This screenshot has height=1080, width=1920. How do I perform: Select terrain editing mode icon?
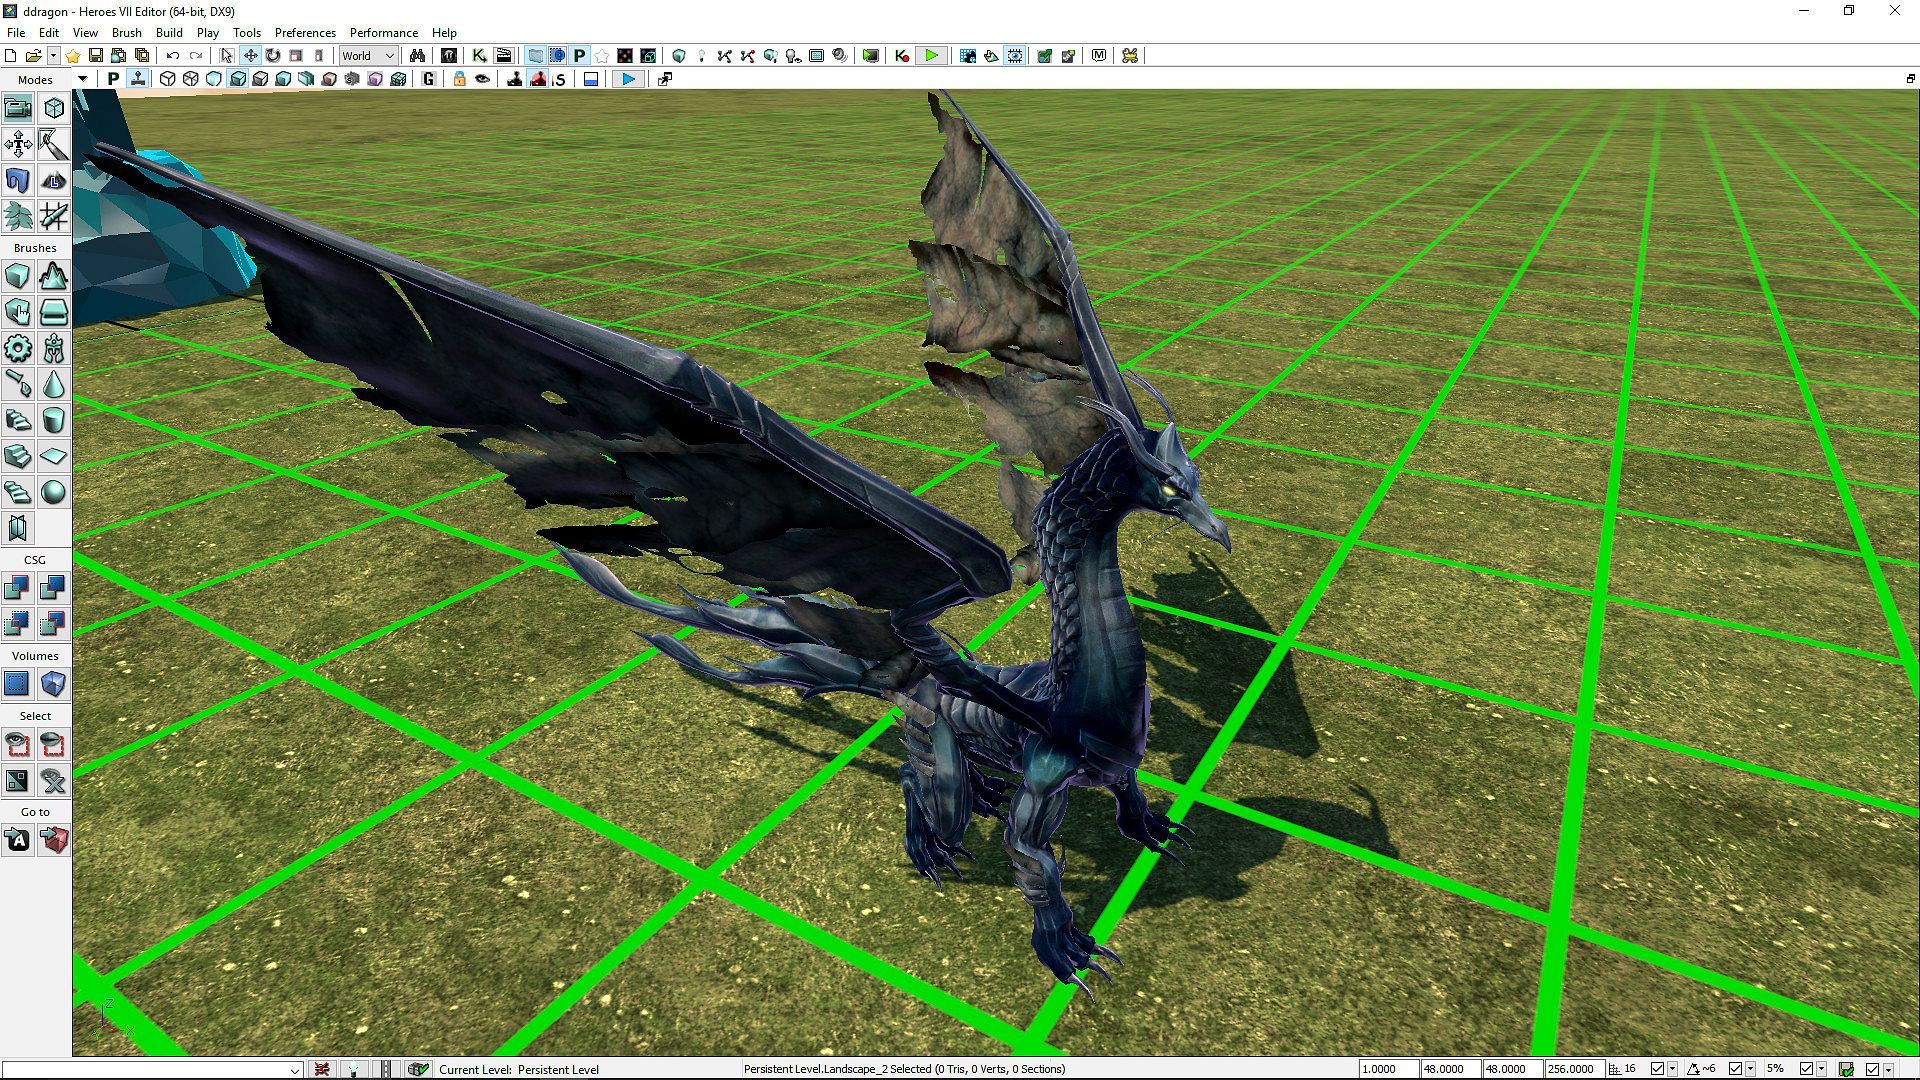click(54, 180)
